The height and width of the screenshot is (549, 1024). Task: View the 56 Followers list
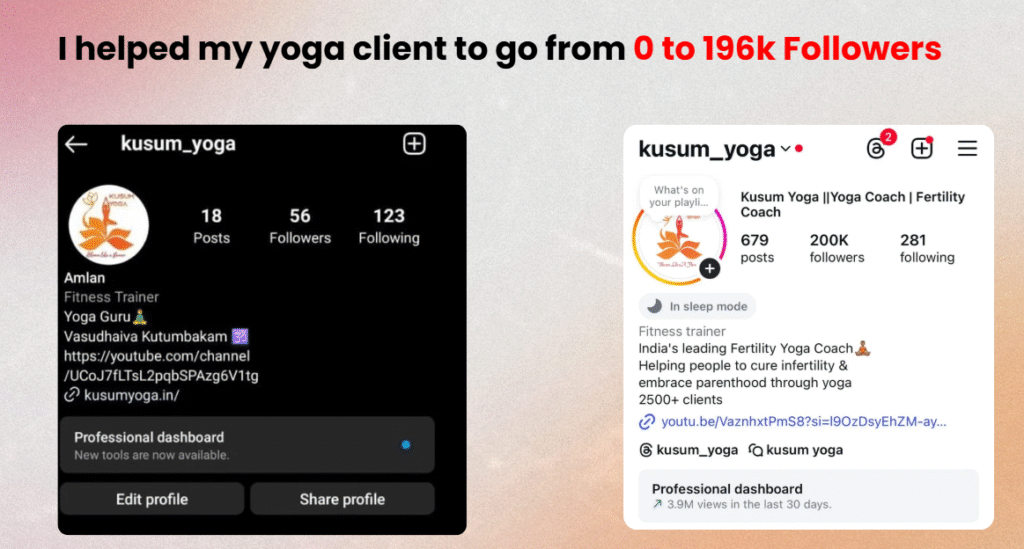(x=300, y=226)
